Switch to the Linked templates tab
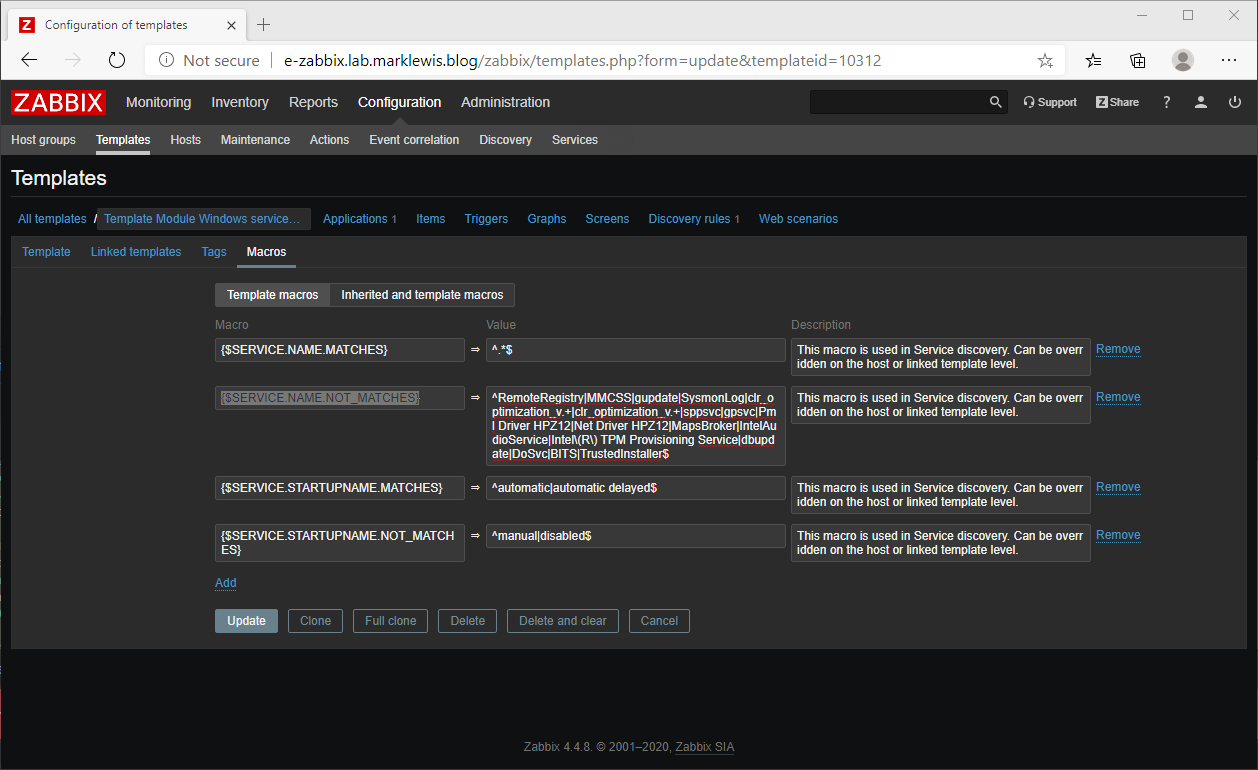The image size is (1258, 770). (135, 252)
